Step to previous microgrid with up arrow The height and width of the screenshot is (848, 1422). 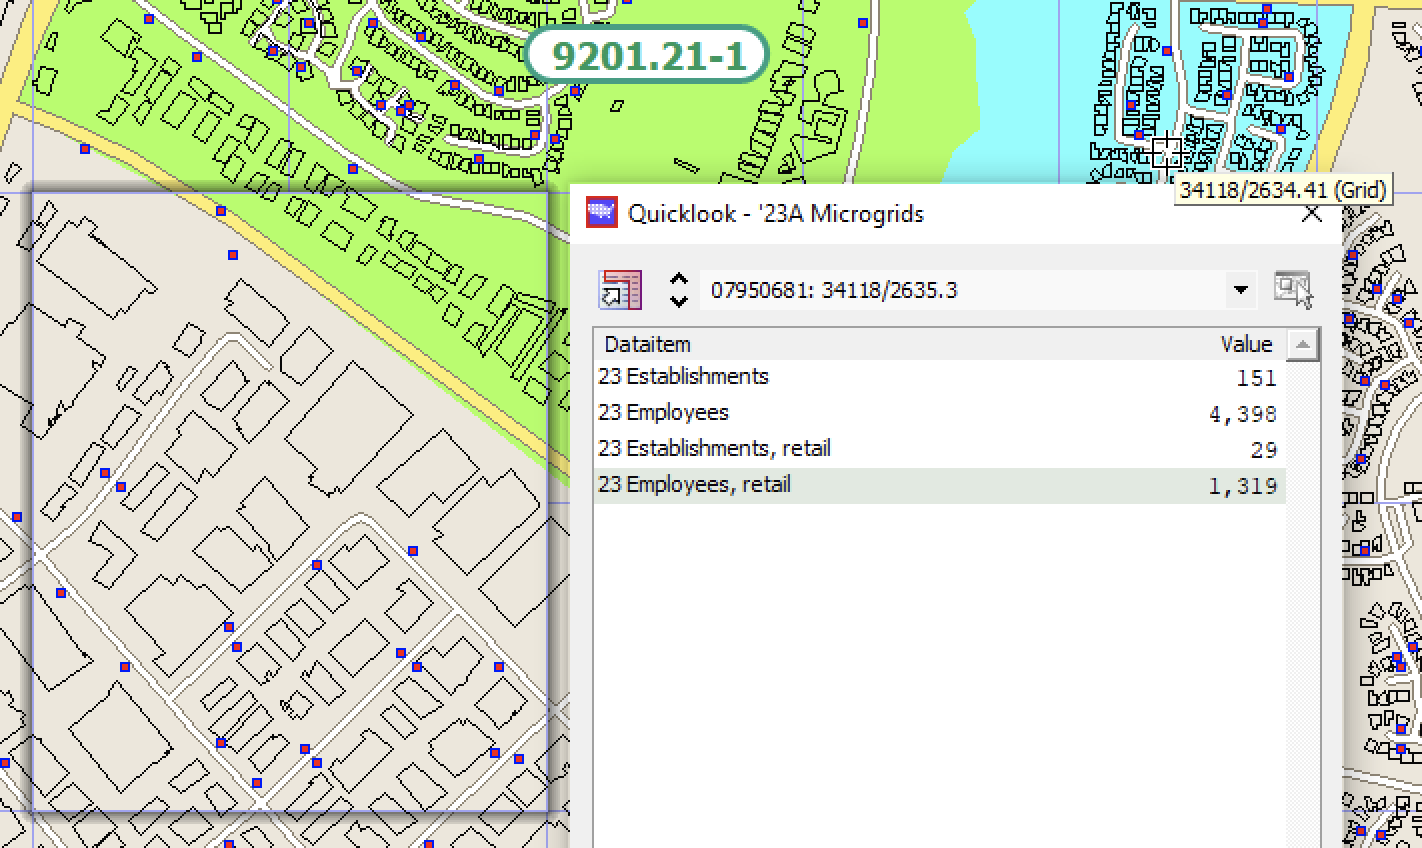679,281
